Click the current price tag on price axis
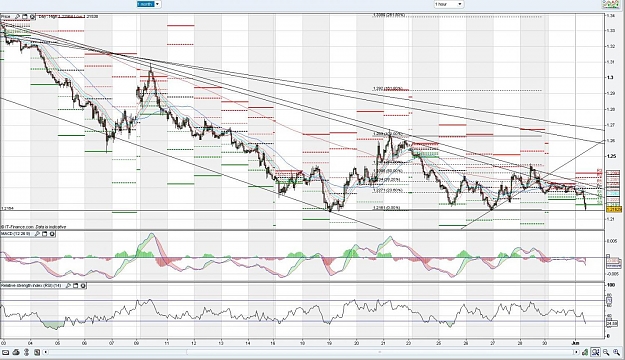The width and height of the screenshot is (625, 360). coord(613,209)
